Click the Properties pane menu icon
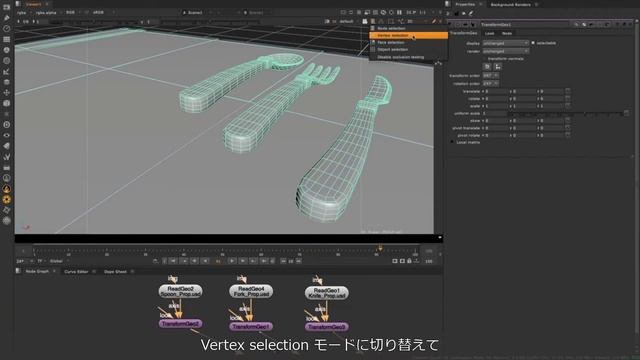Viewport: 640px width, 360px height. pos(448,4)
